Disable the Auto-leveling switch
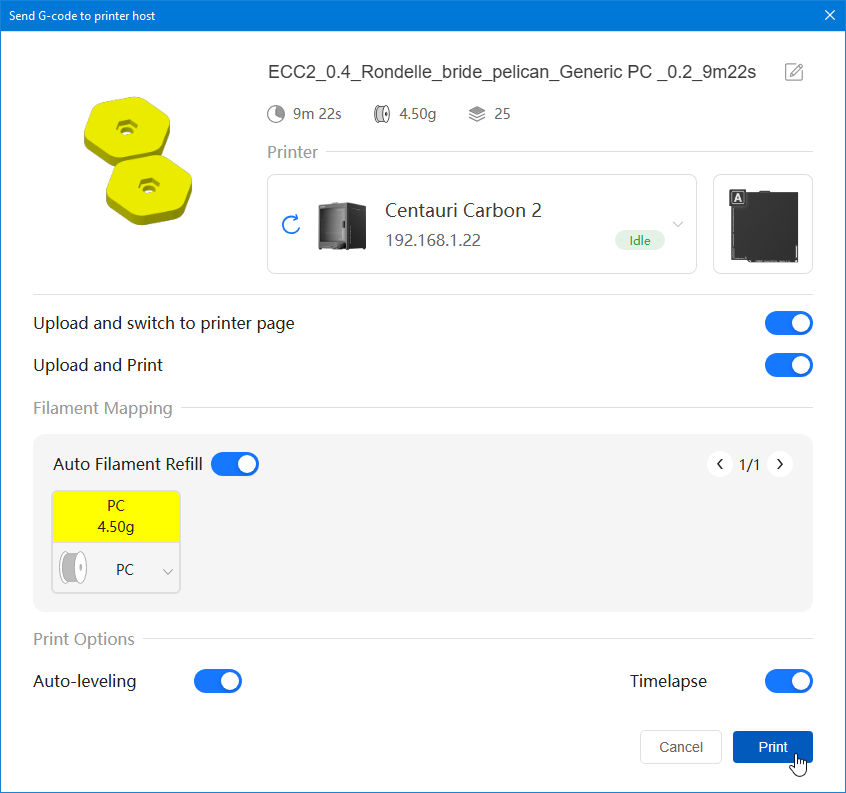Viewport: 846px width, 793px height. [x=218, y=681]
